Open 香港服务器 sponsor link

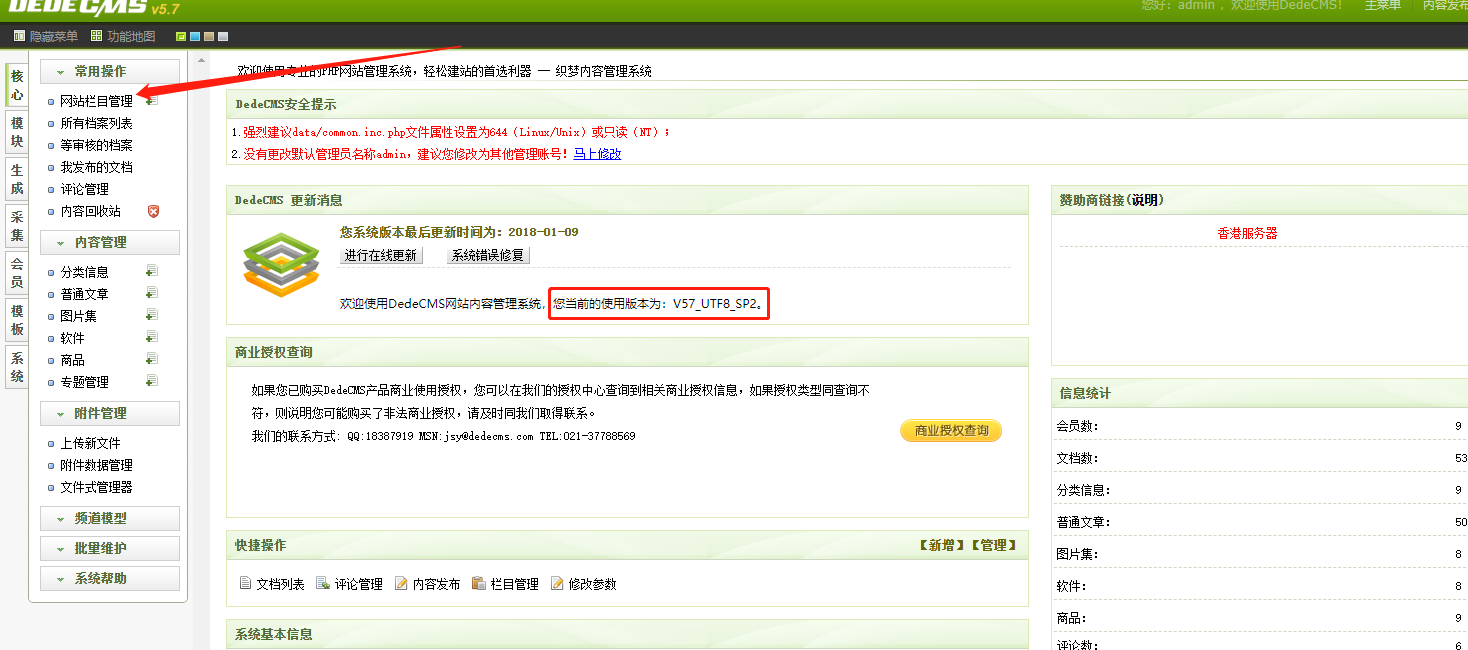pos(1247,233)
